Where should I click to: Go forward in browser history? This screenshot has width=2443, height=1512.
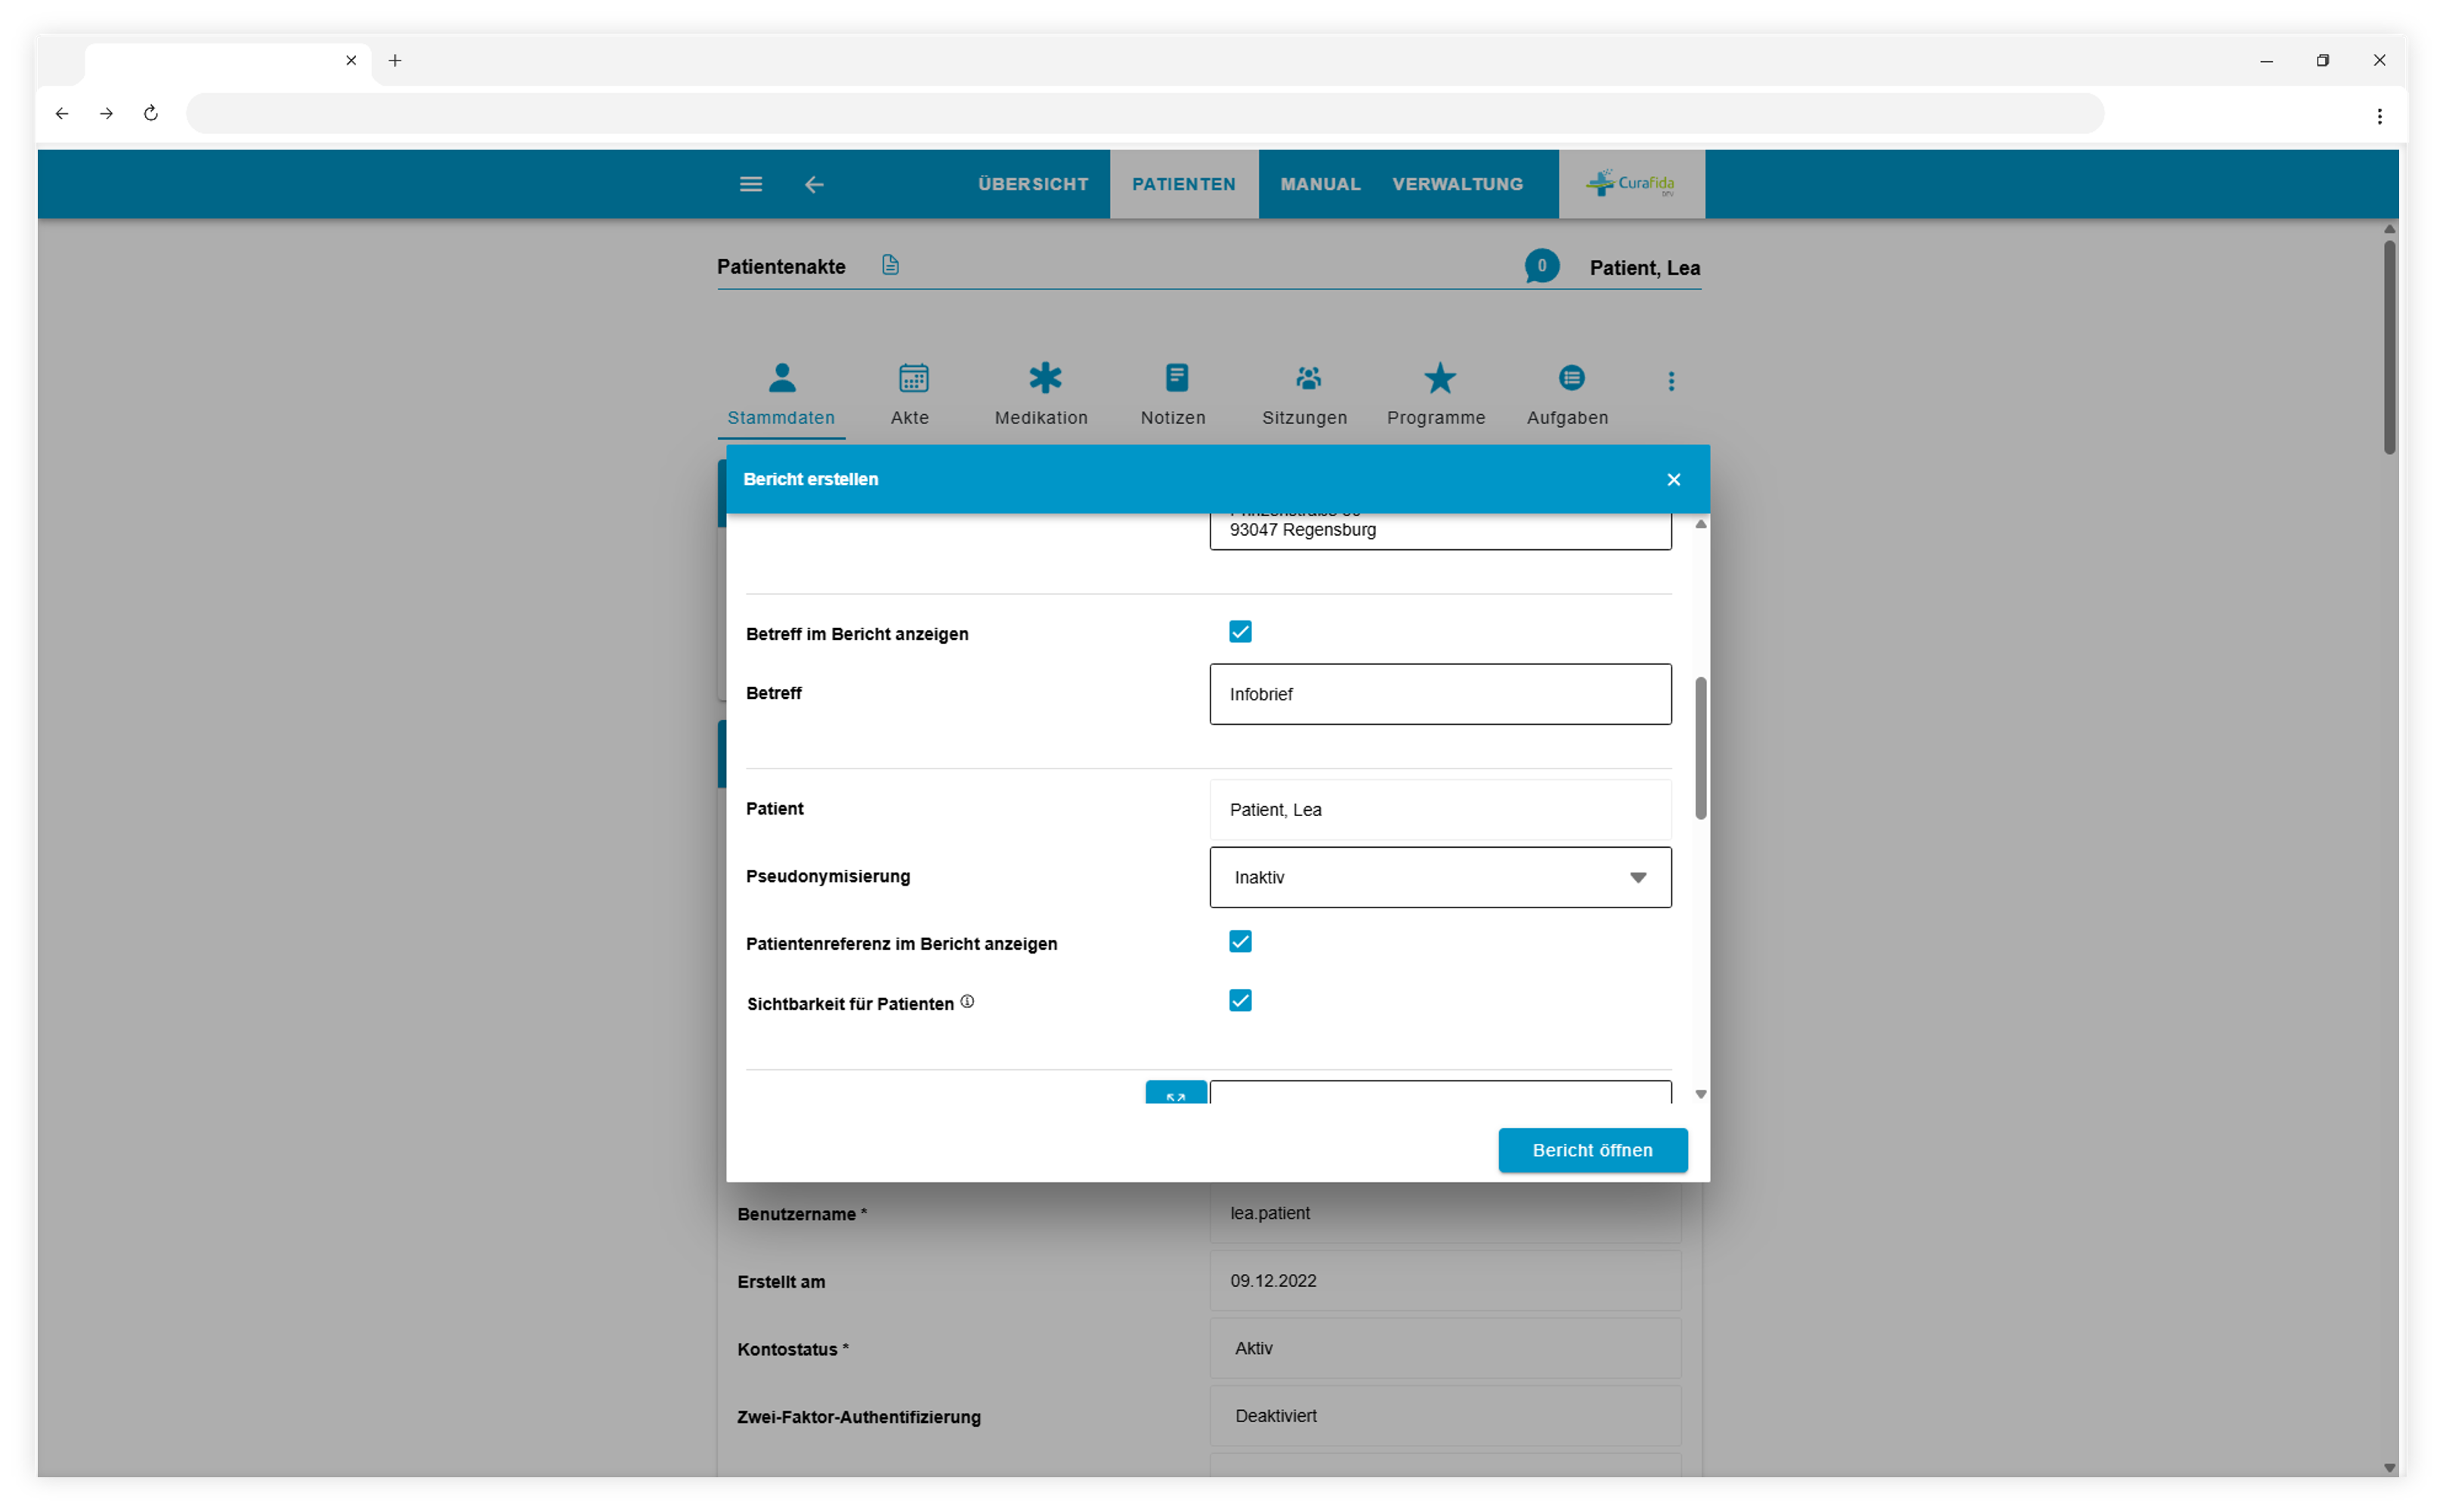[106, 113]
